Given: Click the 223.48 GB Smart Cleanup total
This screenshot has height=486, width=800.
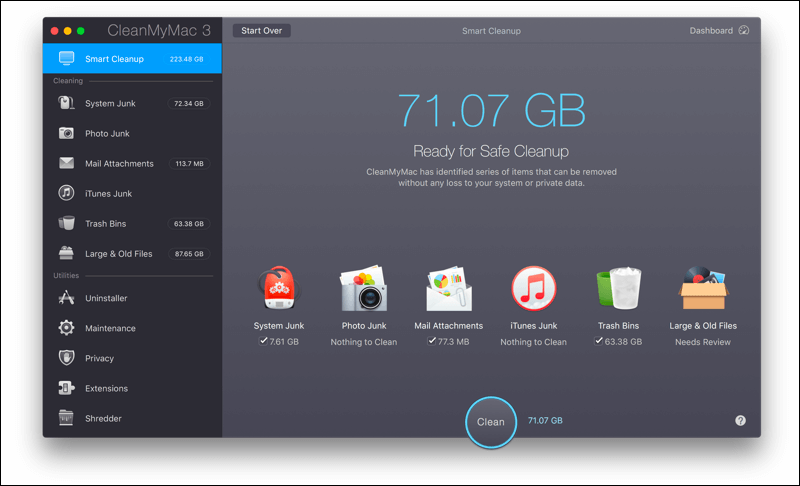Looking at the screenshot, I should (x=187, y=59).
